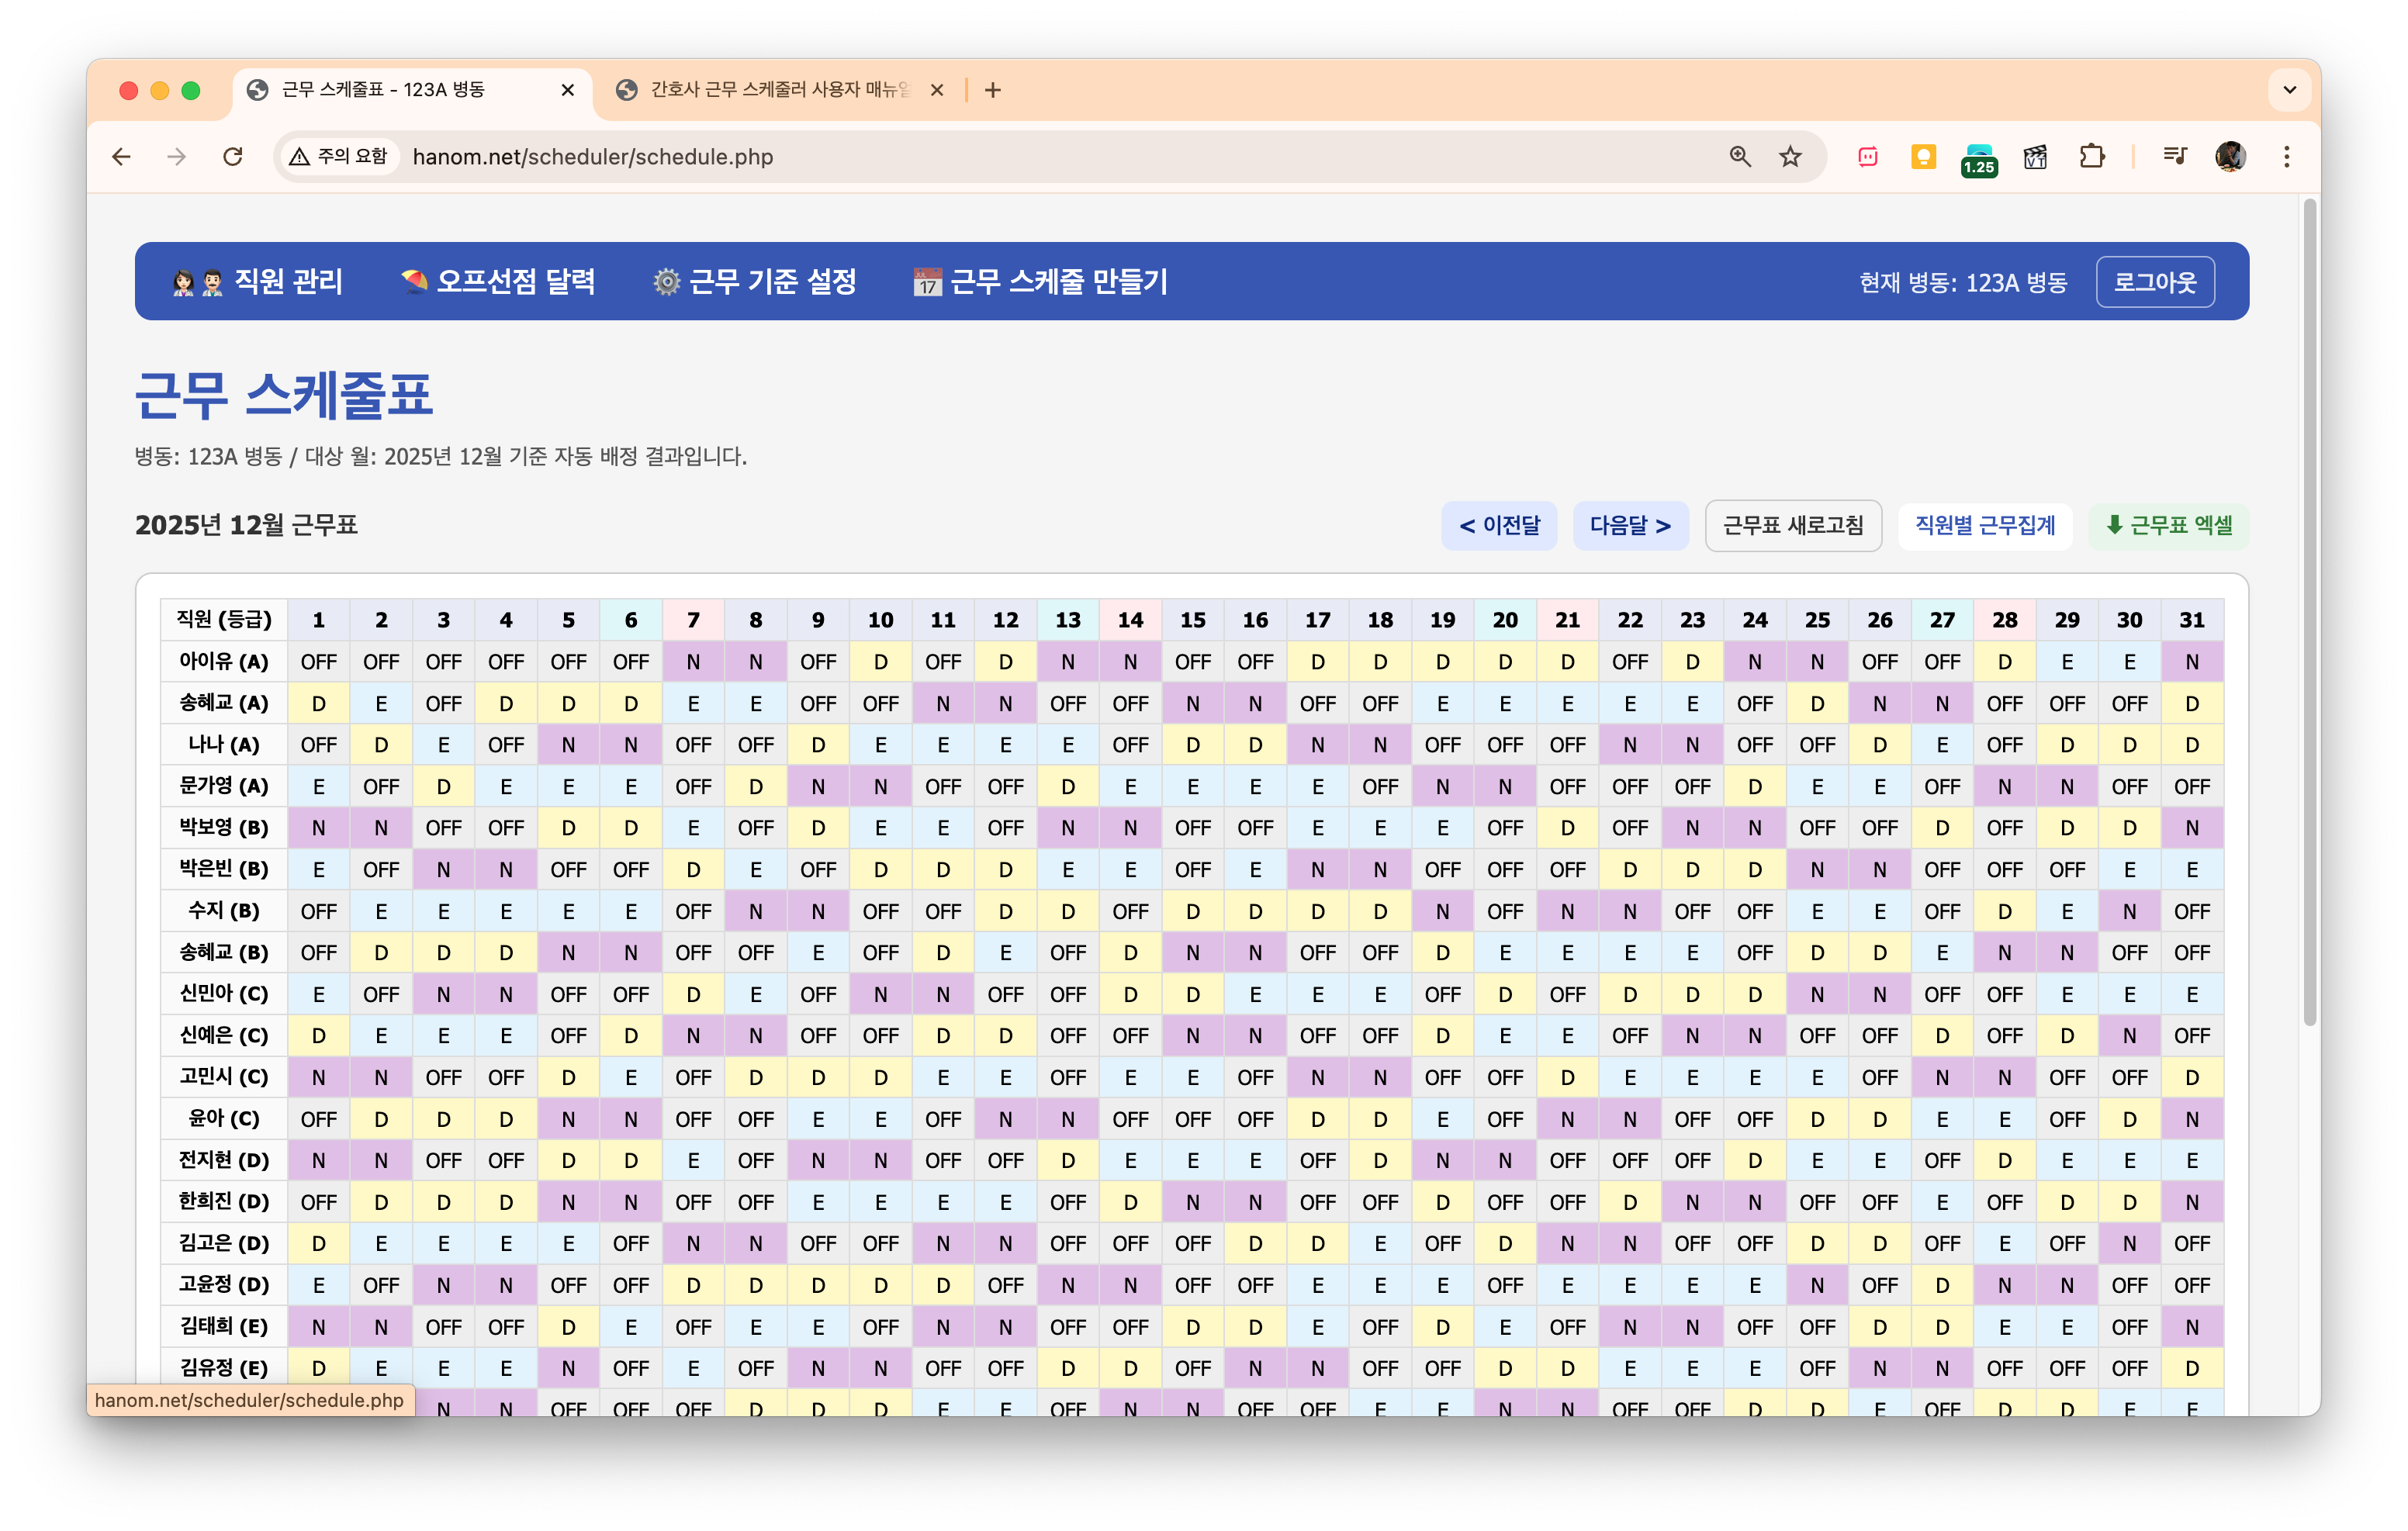The width and height of the screenshot is (2408, 1531).
Task: Click the media playback control icon in toolbar
Action: 2174,156
